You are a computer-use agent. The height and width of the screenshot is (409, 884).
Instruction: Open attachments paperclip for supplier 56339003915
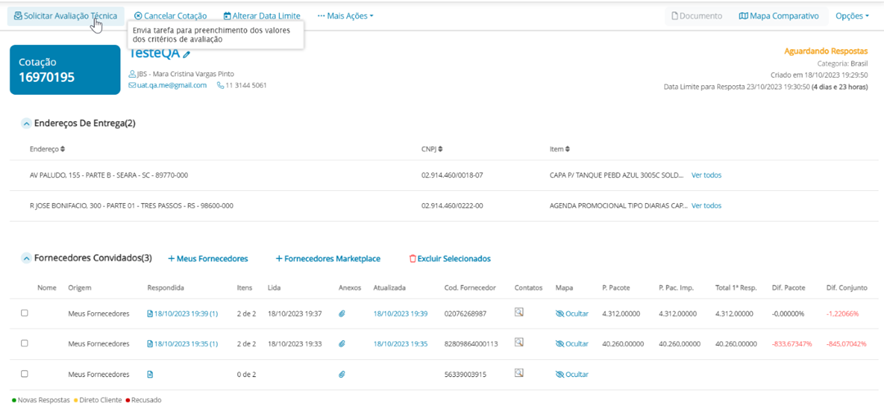click(342, 374)
